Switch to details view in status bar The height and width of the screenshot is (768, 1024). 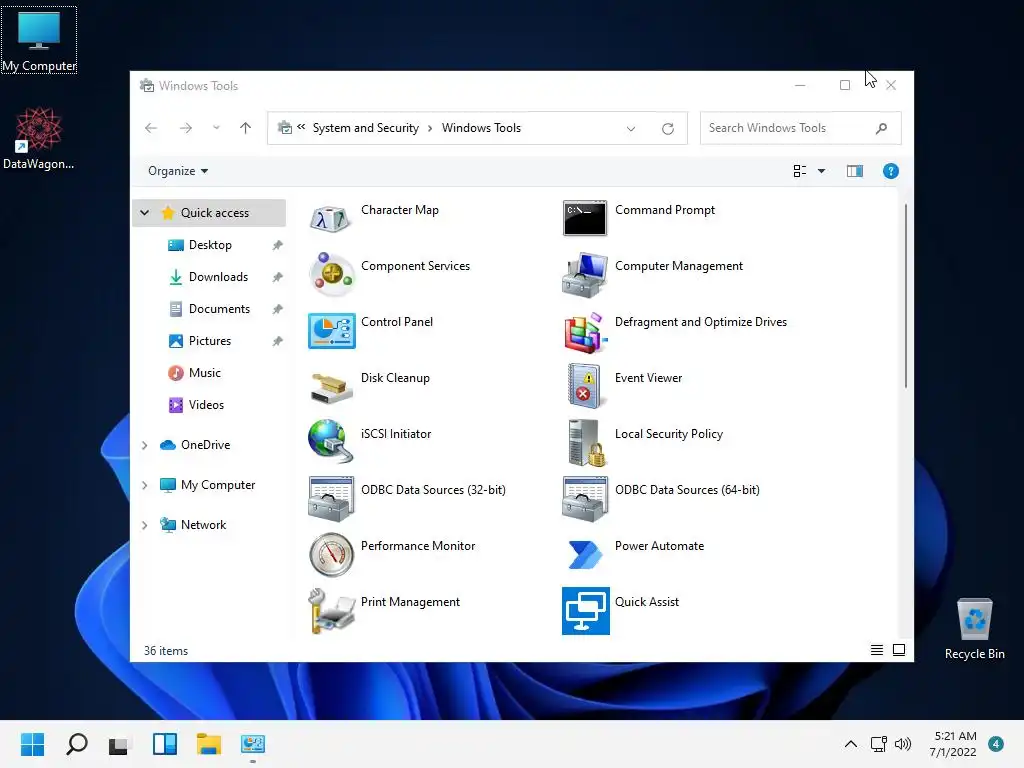coord(876,650)
